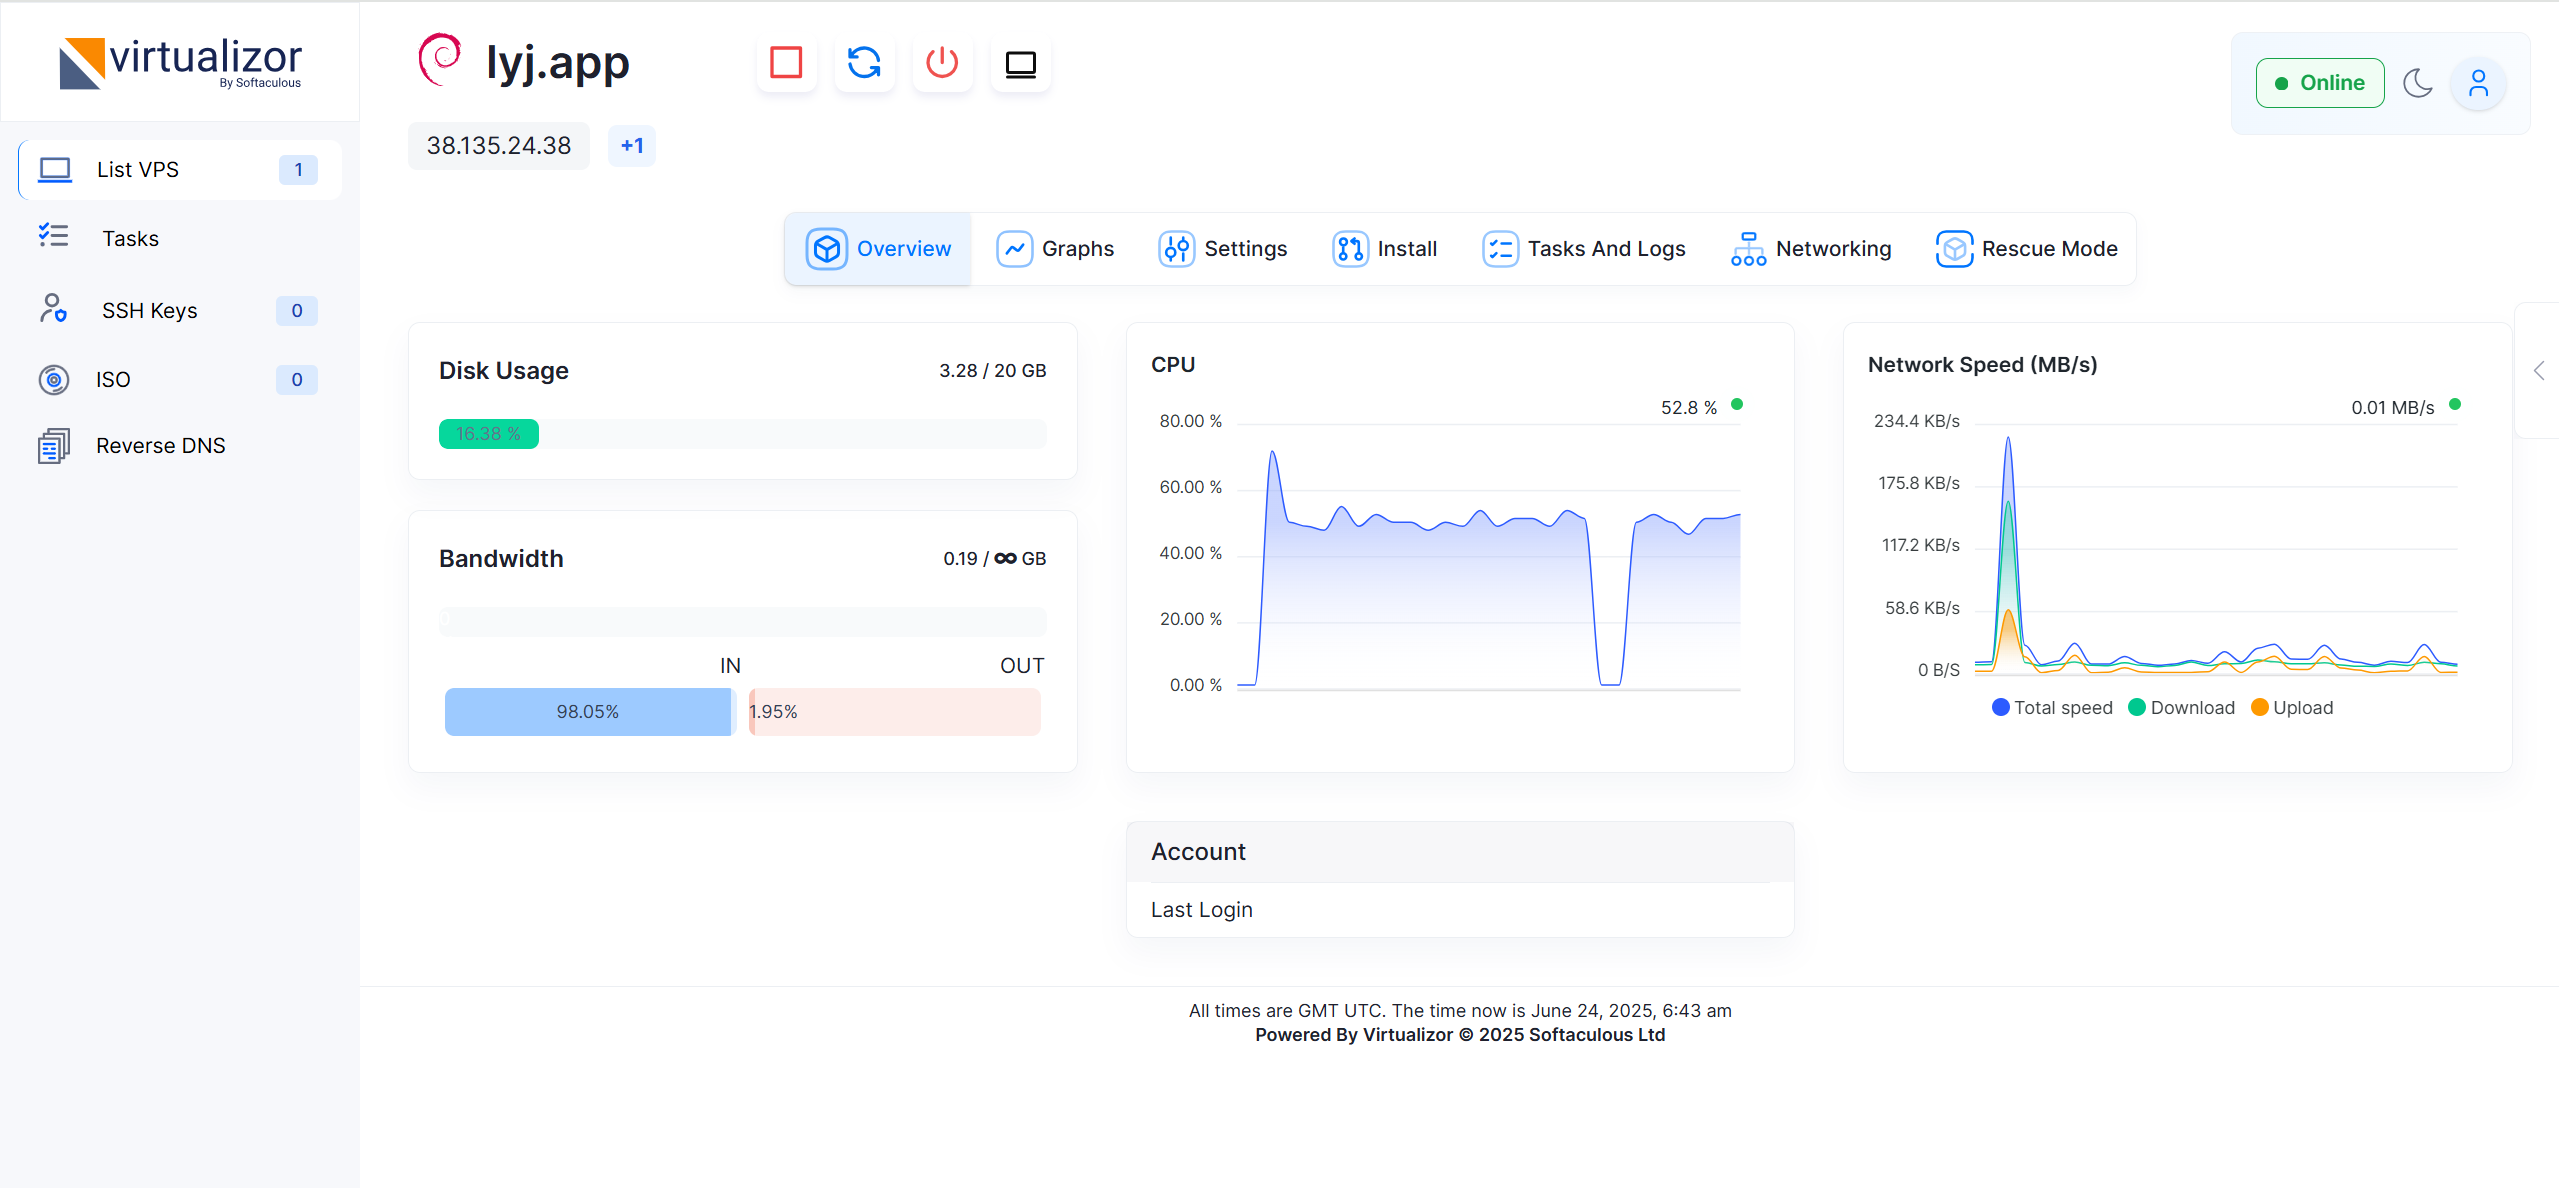Click Powered By Virtualizor footer text
Image resolution: width=2559 pixels, height=1188 pixels.
click(x=1460, y=1035)
